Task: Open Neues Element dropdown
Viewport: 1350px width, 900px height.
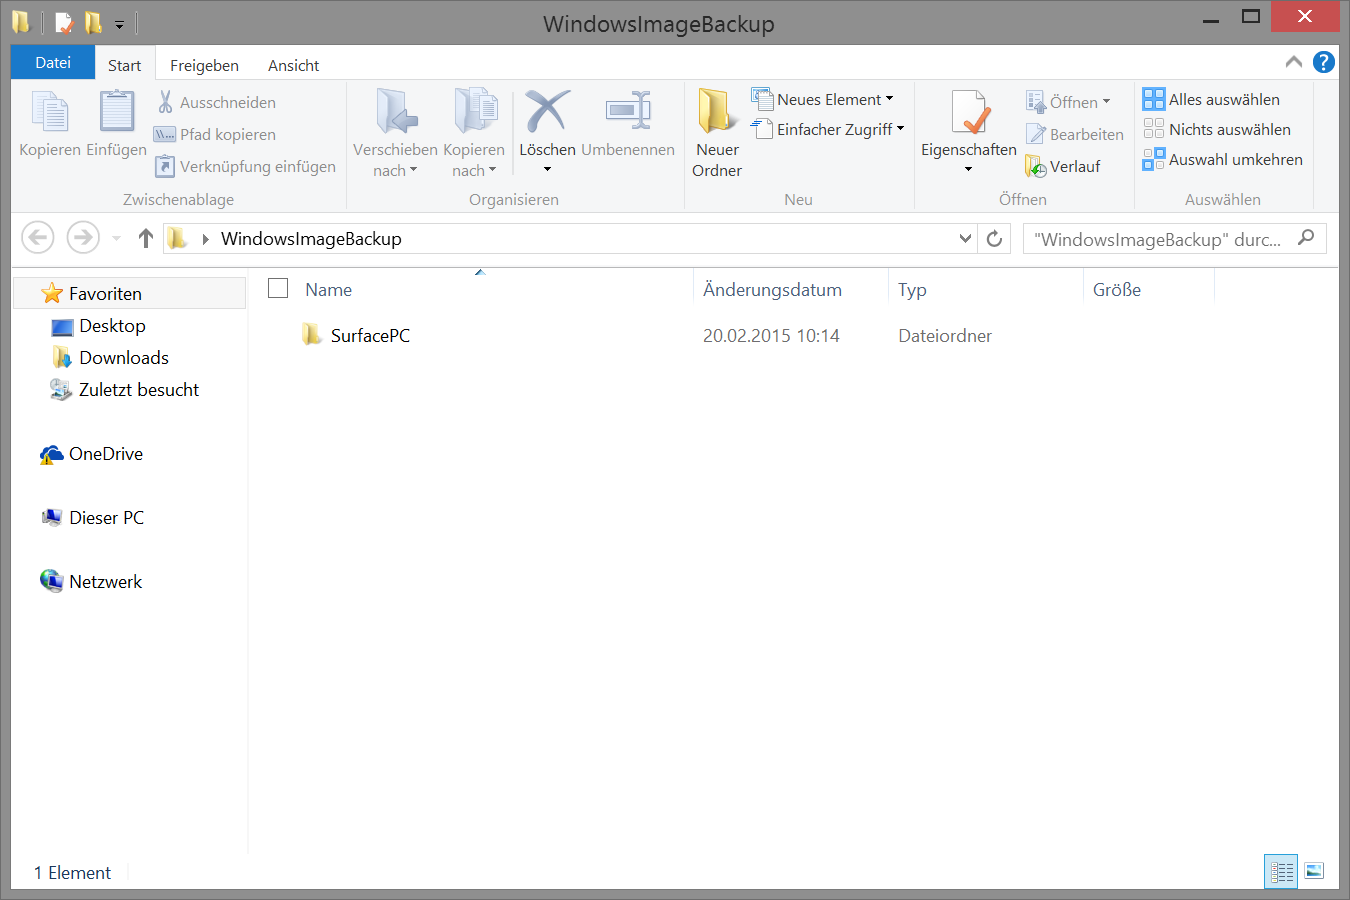Action: point(889,99)
